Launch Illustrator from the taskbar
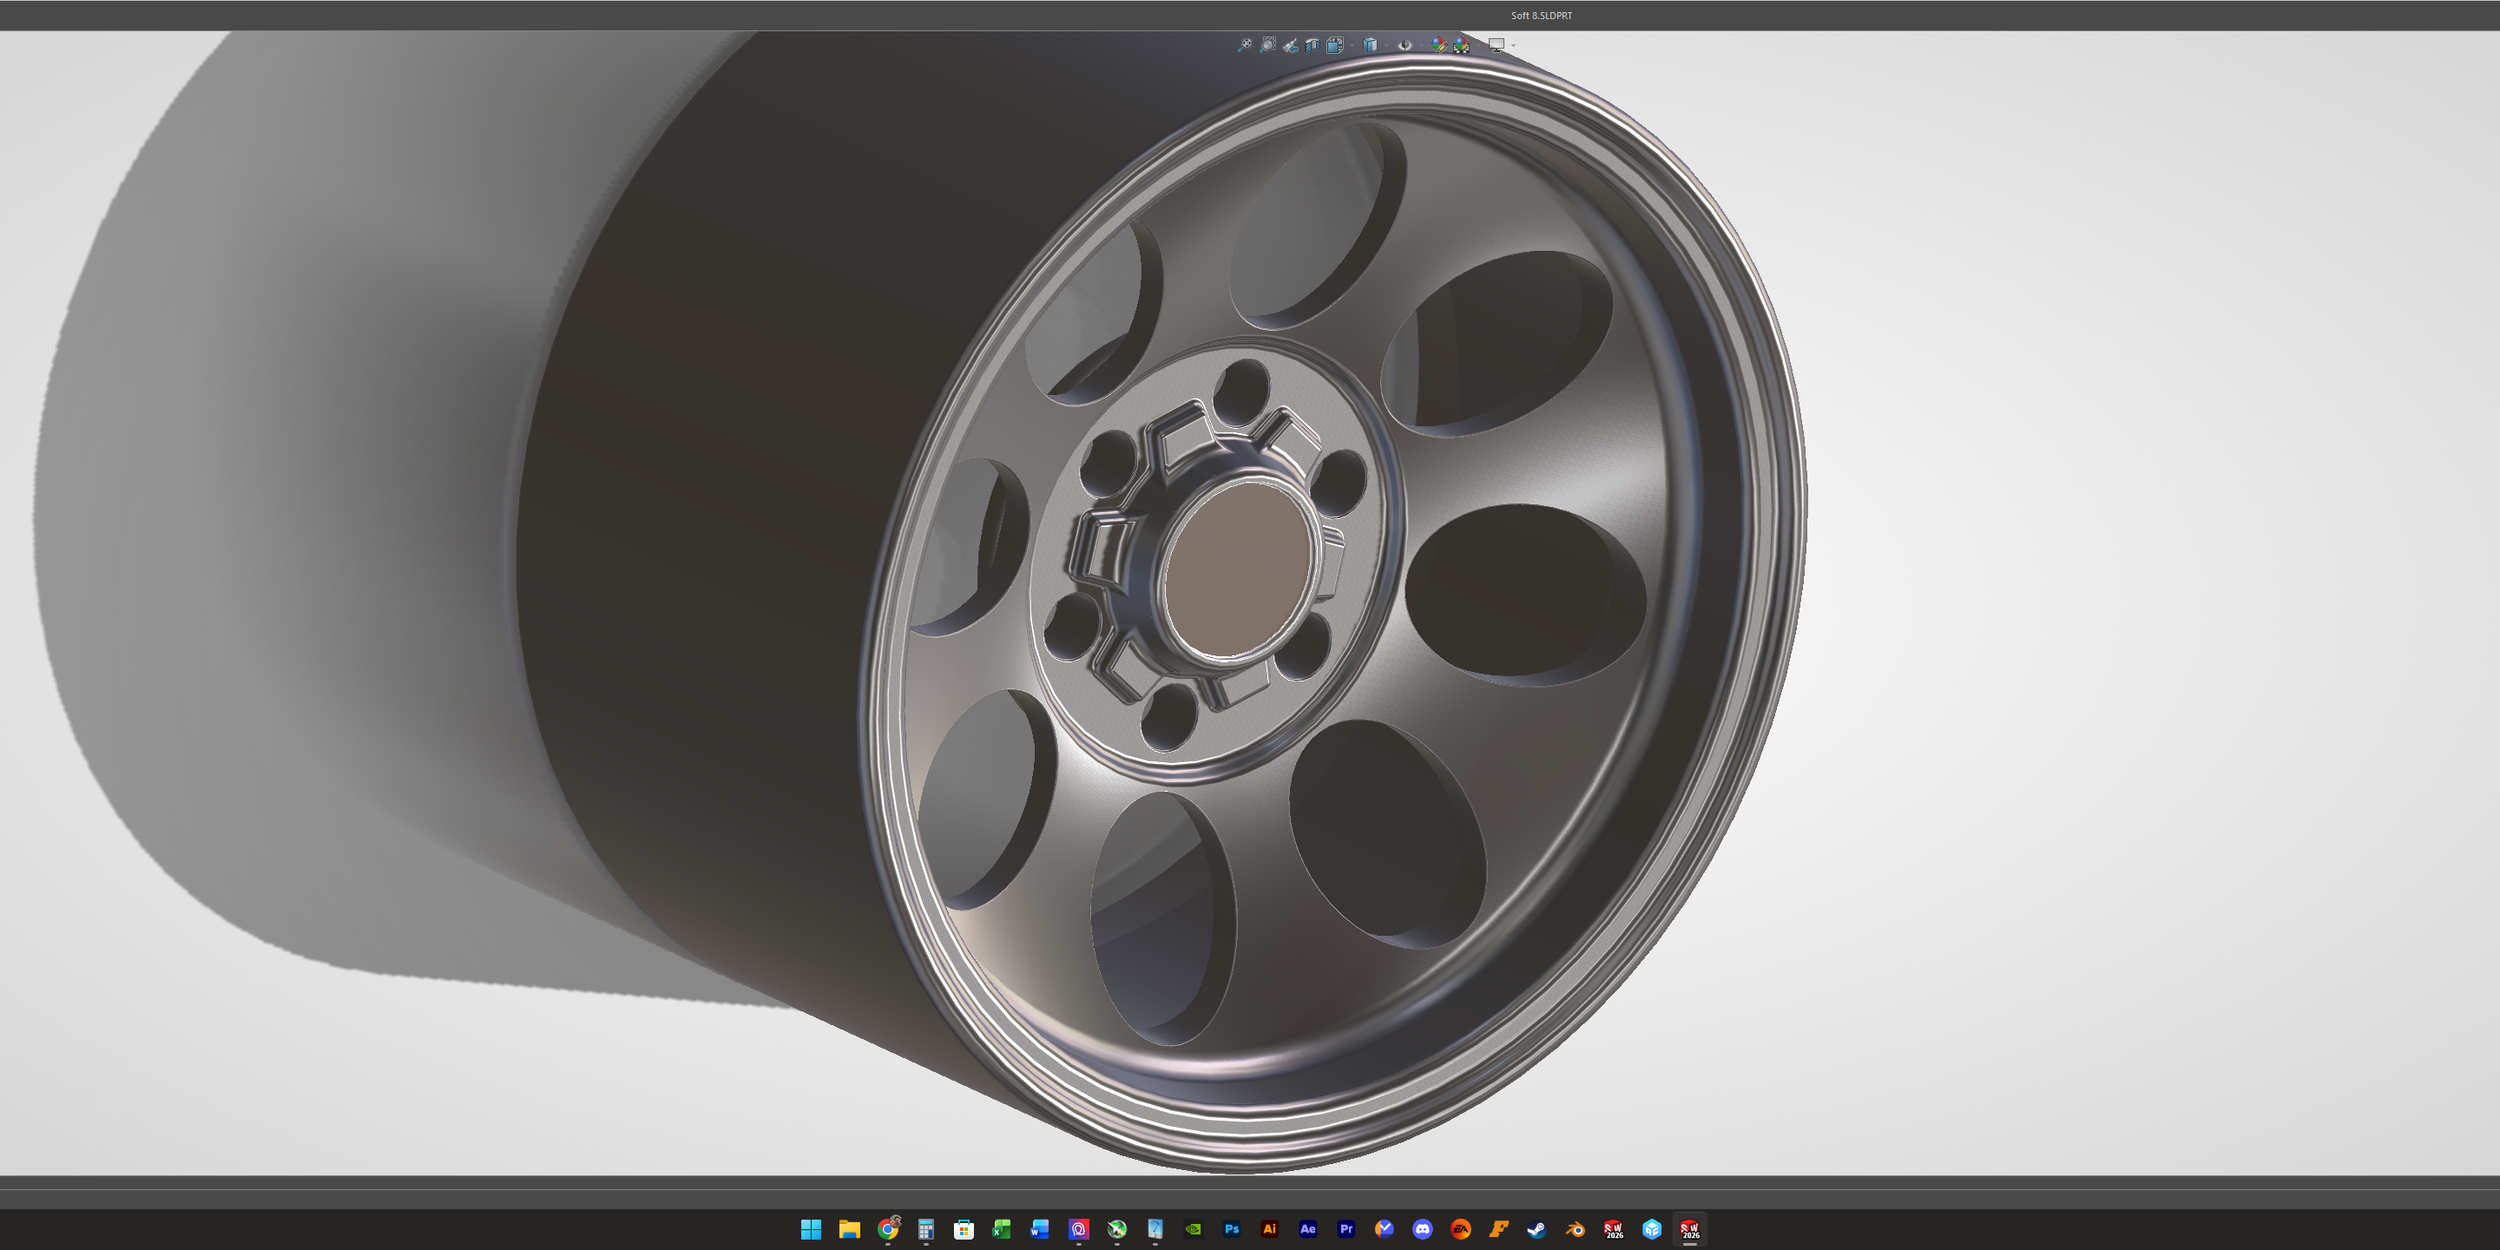Viewport: 2500px width, 1250px height. (1270, 1229)
